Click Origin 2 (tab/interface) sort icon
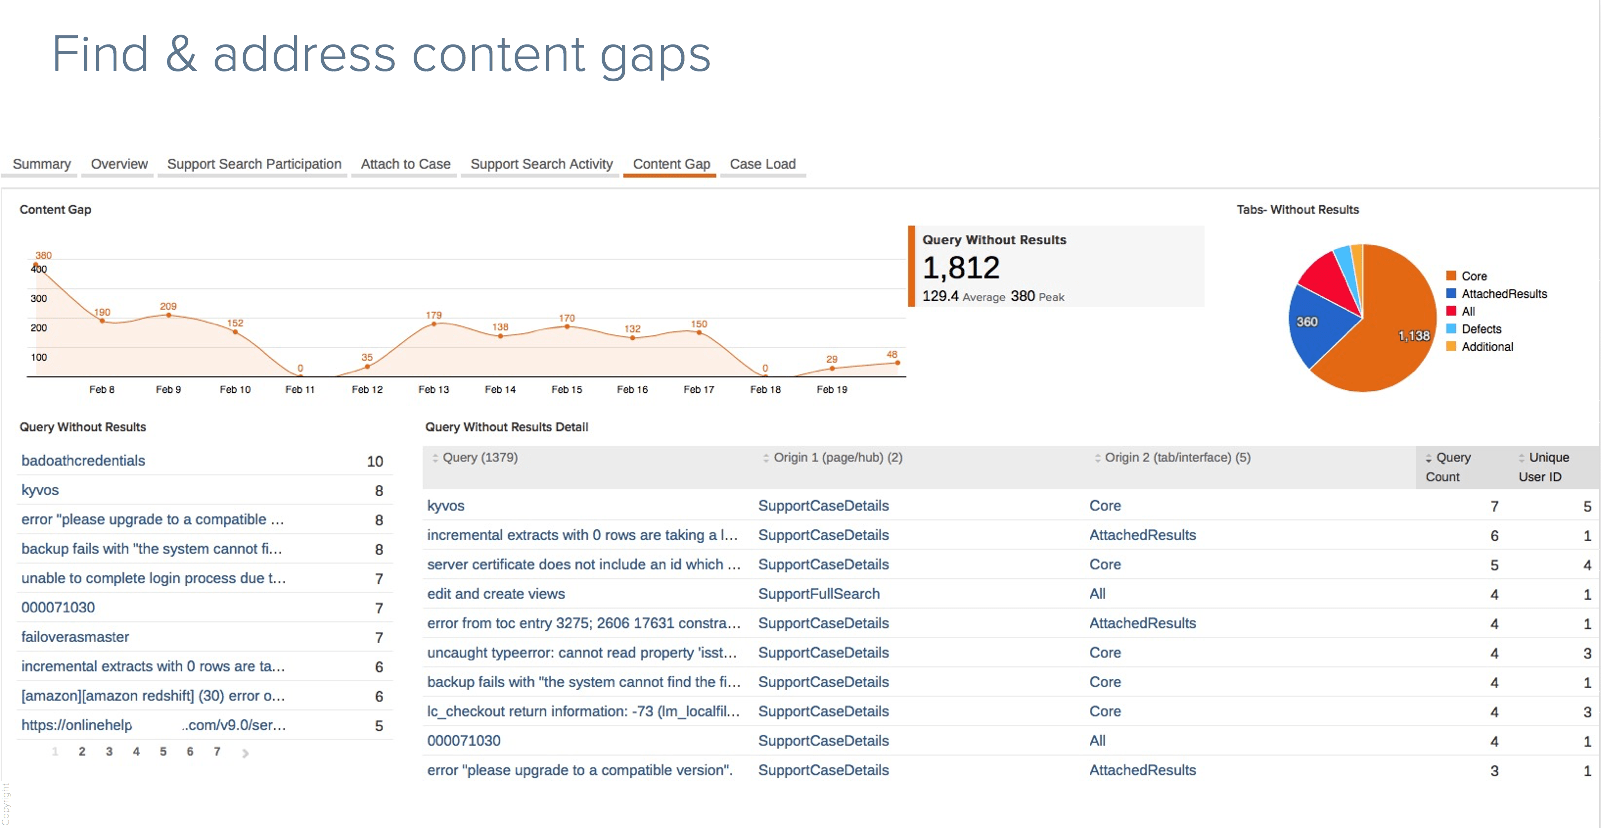This screenshot has width=1601, height=828. pos(1097,458)
